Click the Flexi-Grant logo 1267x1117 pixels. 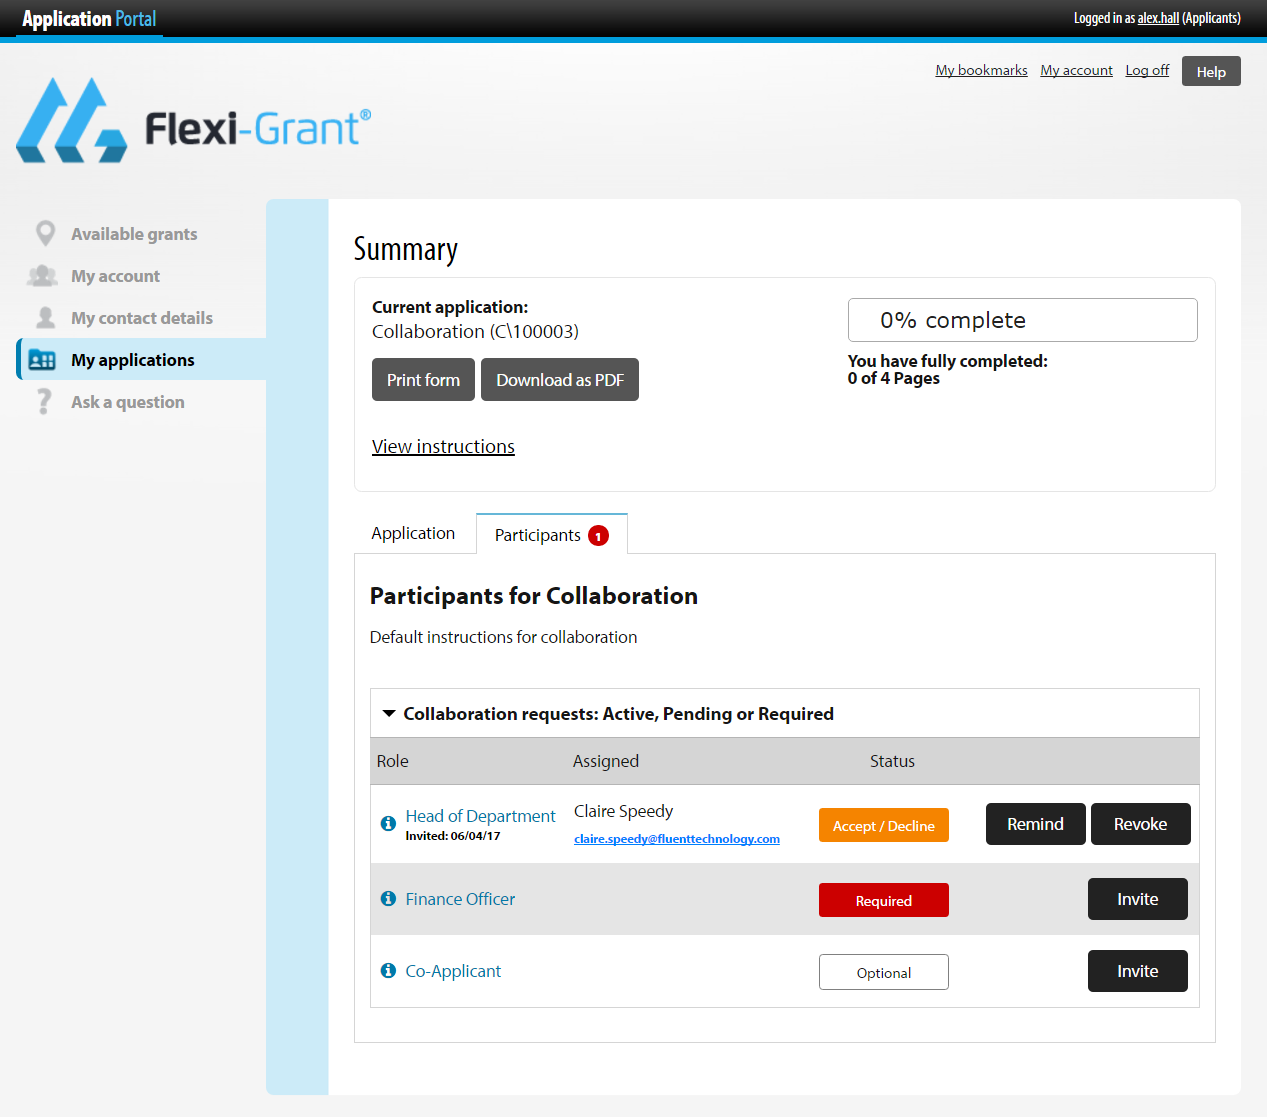pyautogui.click(x=194, y=119)
